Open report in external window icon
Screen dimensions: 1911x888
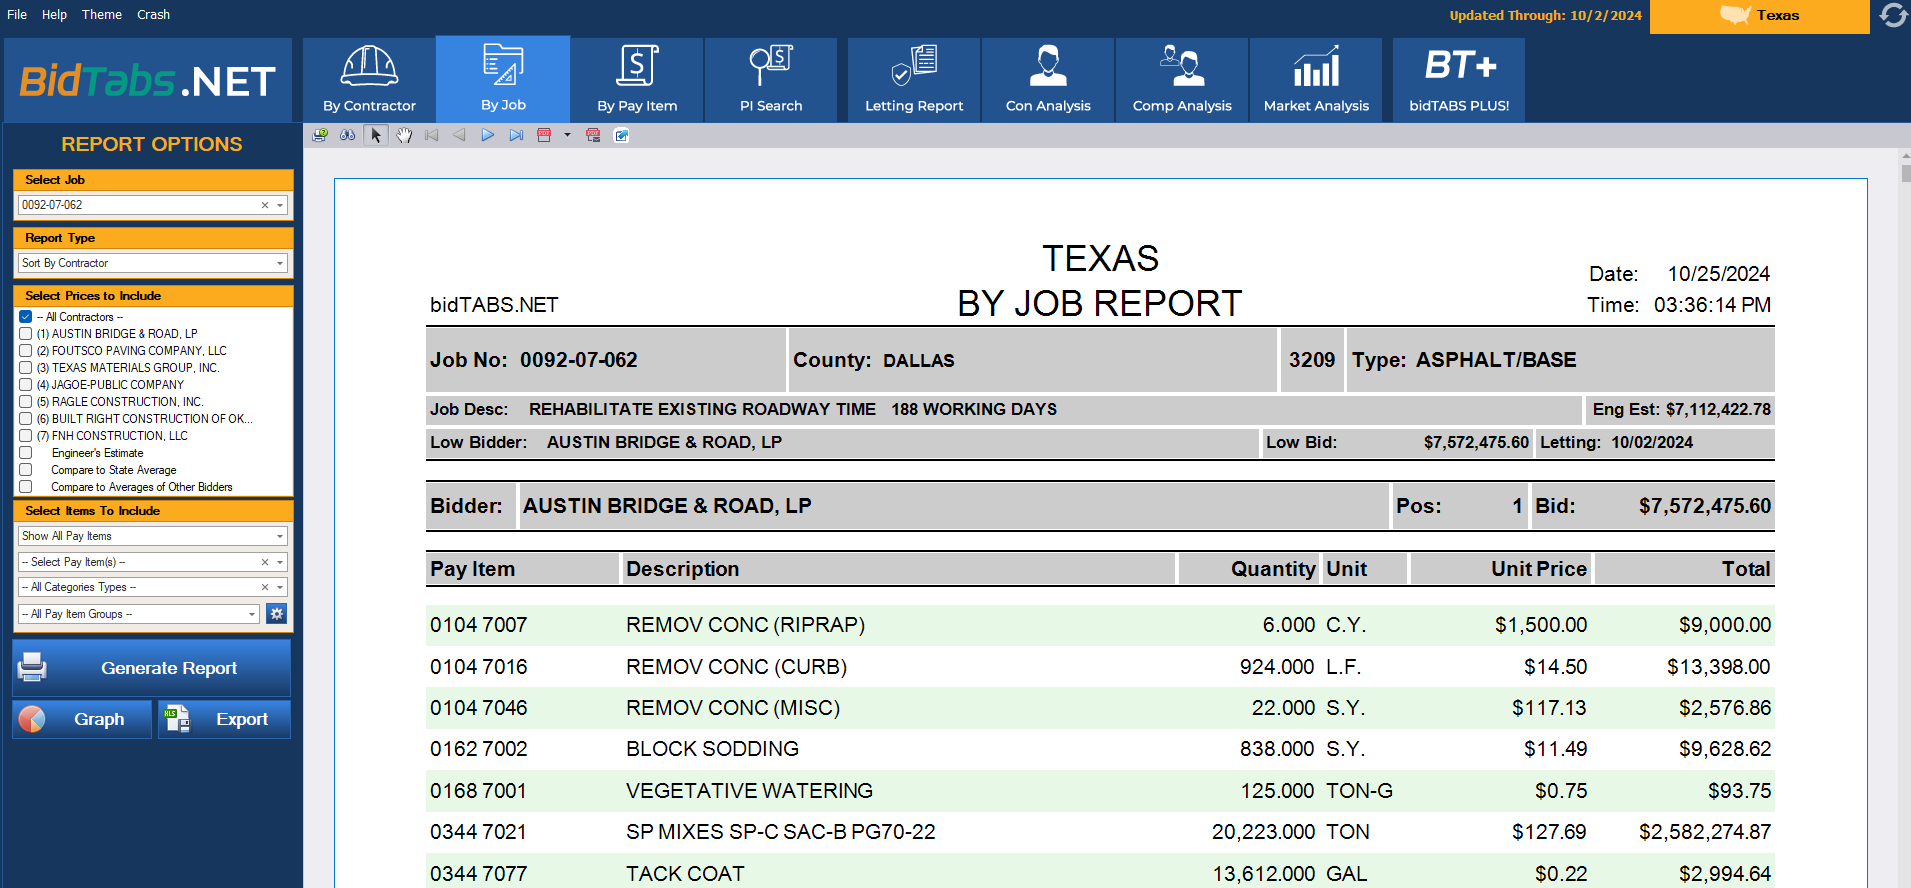pyautogui.click(x=621, y=135)
